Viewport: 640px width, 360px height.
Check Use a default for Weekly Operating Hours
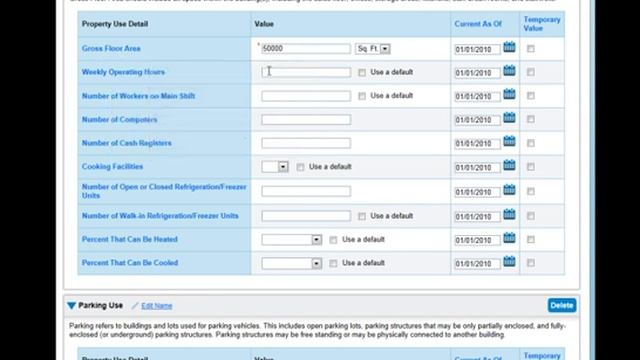[x=362, y=73]
